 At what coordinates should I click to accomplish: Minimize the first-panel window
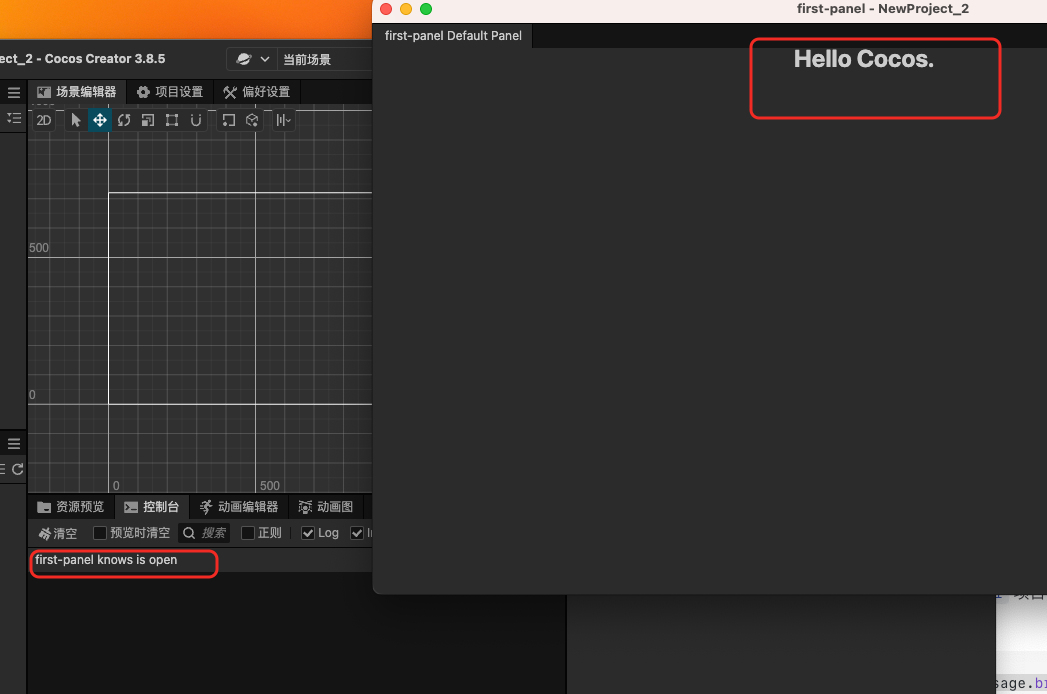click(406, 9)
